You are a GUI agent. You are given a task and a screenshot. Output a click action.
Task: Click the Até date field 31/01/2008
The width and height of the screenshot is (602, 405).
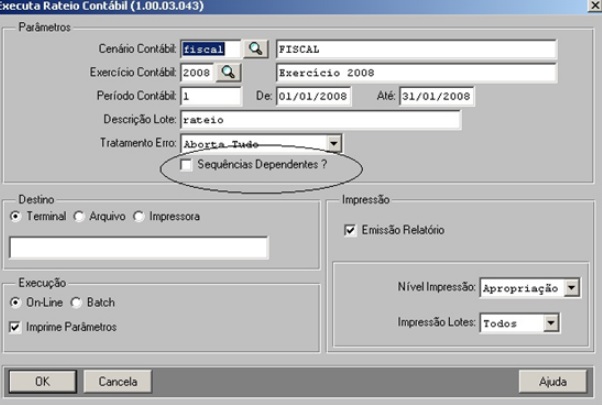click(437, 96)
